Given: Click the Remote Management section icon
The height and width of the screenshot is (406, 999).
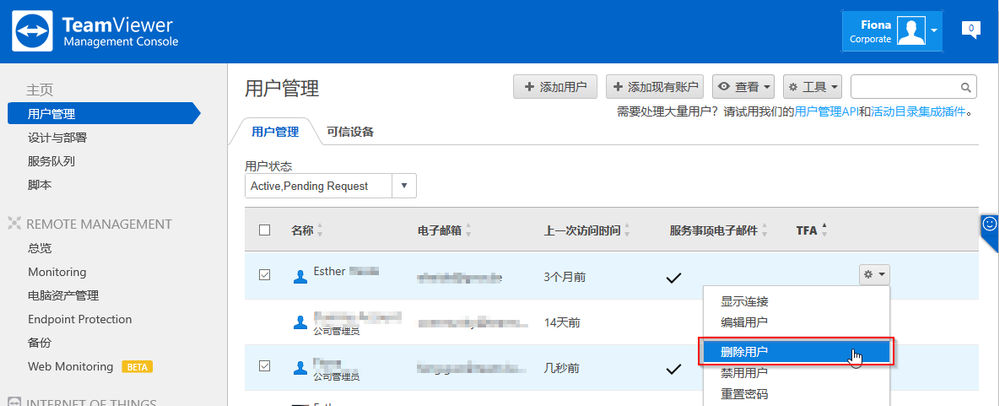Looking at the screenshot, I should (15, 224).
